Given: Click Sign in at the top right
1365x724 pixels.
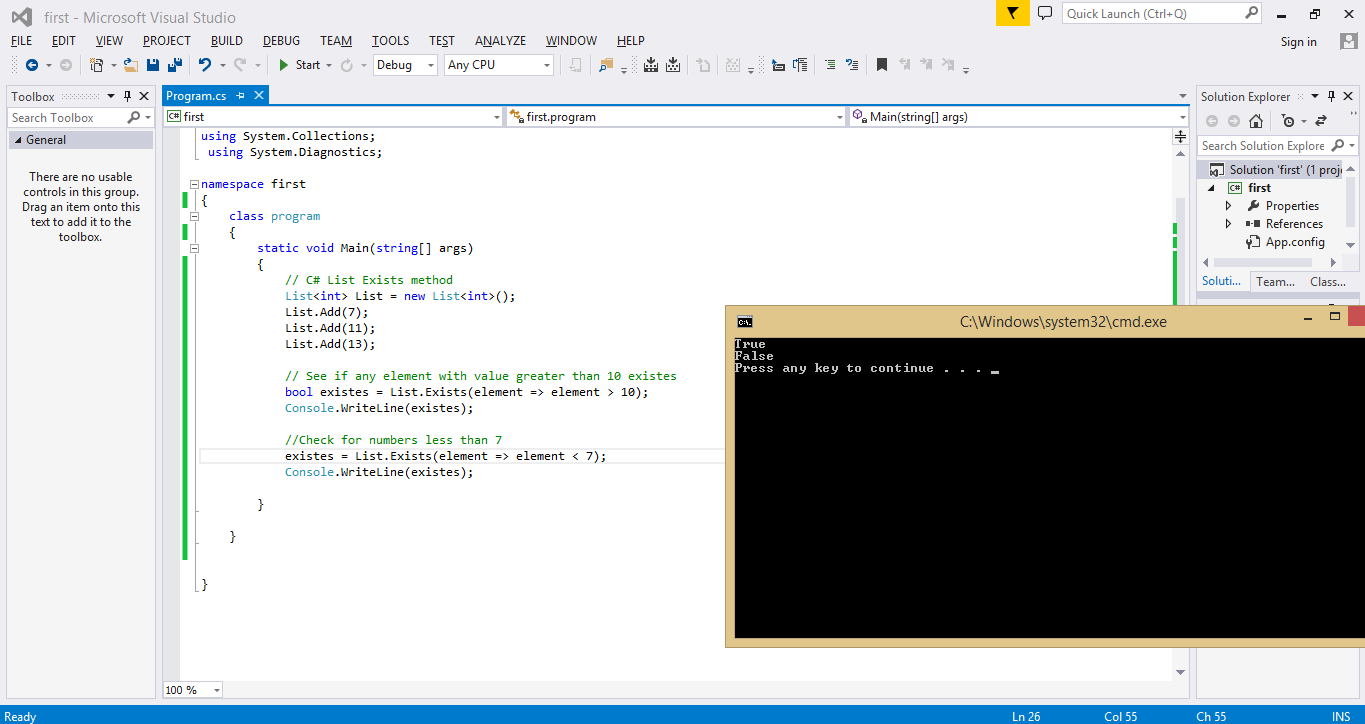Looking at the screenshot, I should (x=1298, y=42).
